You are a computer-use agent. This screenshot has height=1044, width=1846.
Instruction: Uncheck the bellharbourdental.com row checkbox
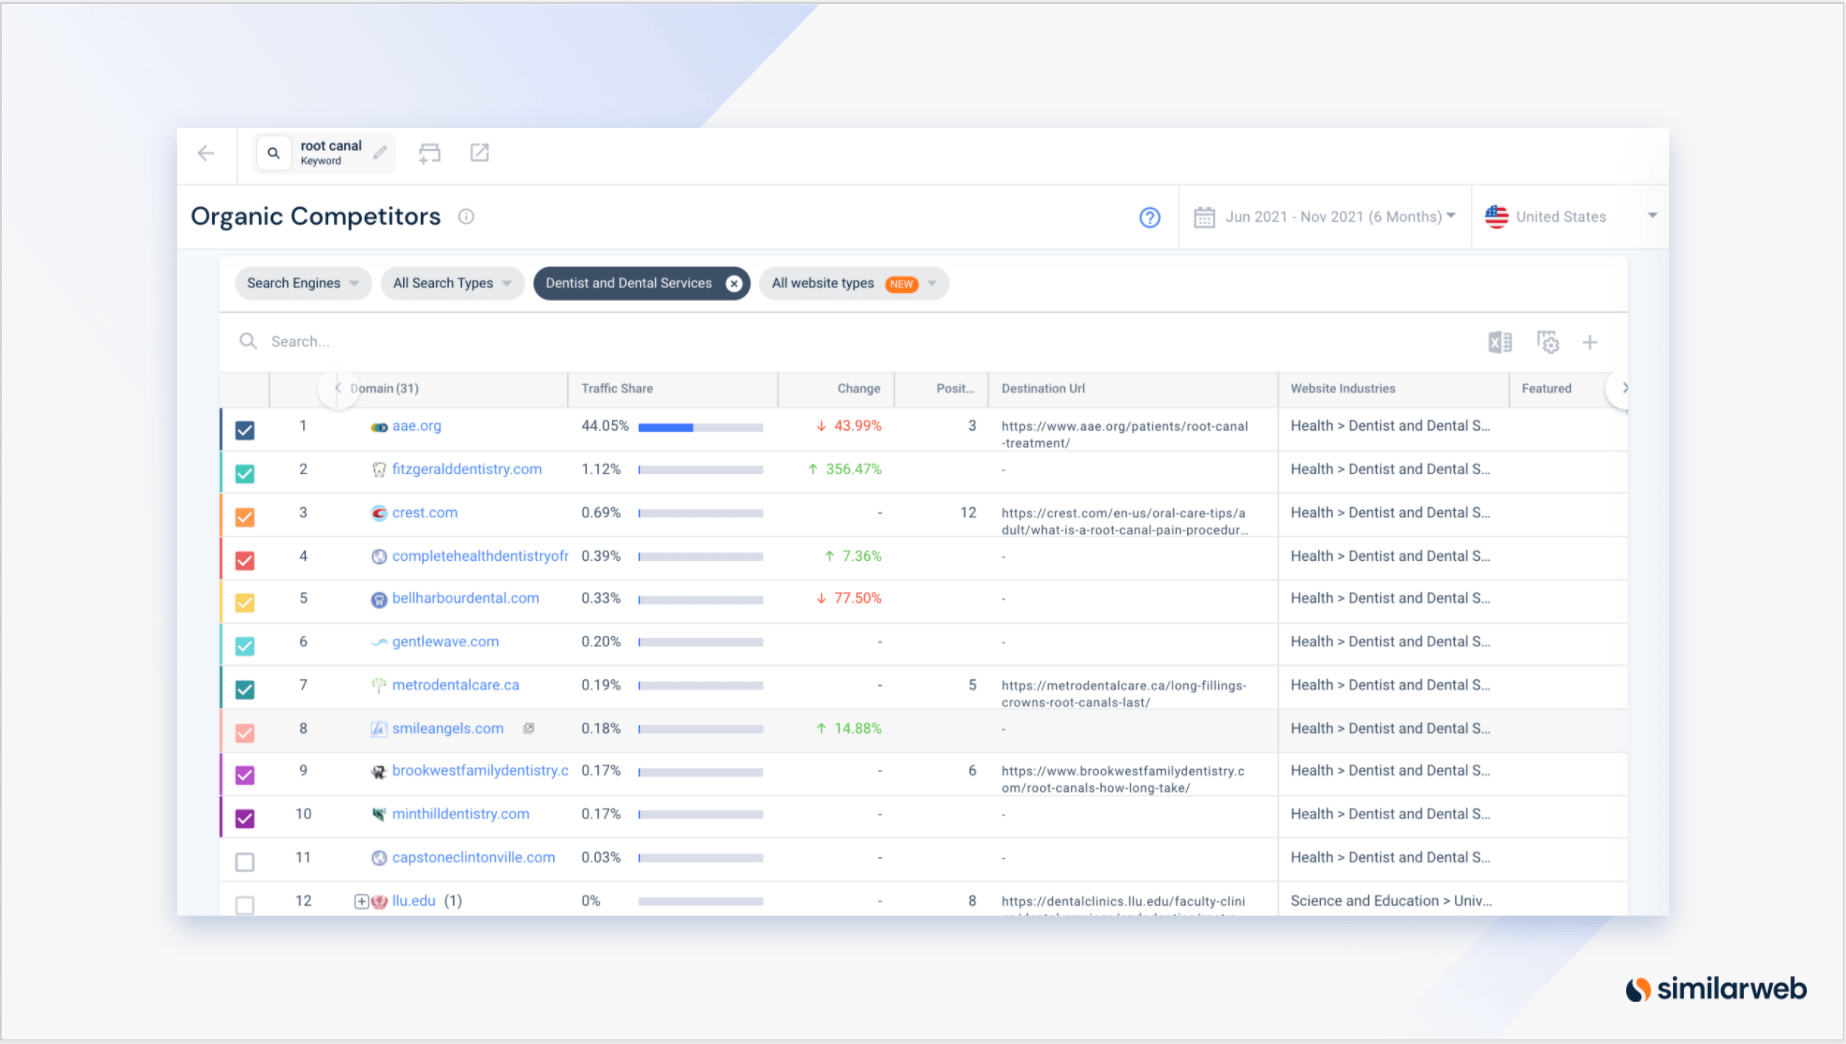[x=245, y=603]
